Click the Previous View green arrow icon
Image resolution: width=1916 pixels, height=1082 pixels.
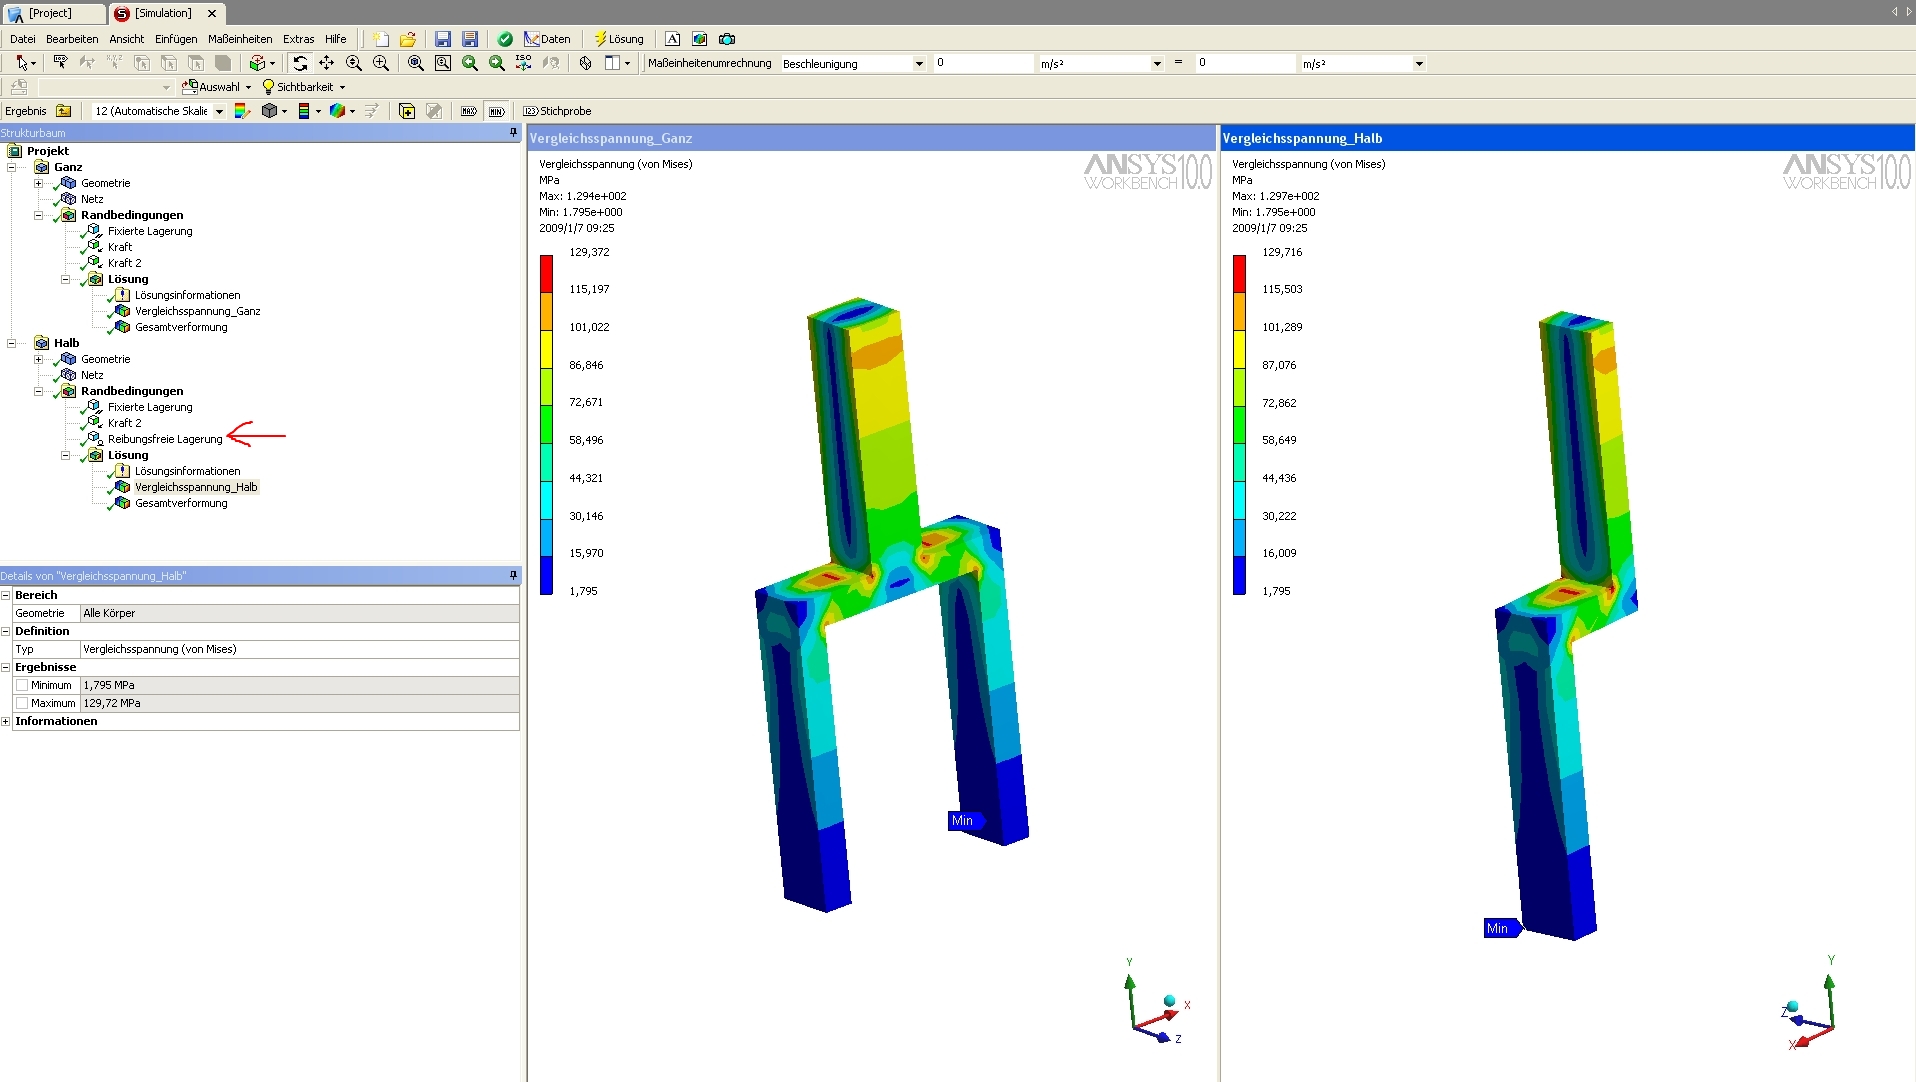pyautogui.click(x=470, y=63)
